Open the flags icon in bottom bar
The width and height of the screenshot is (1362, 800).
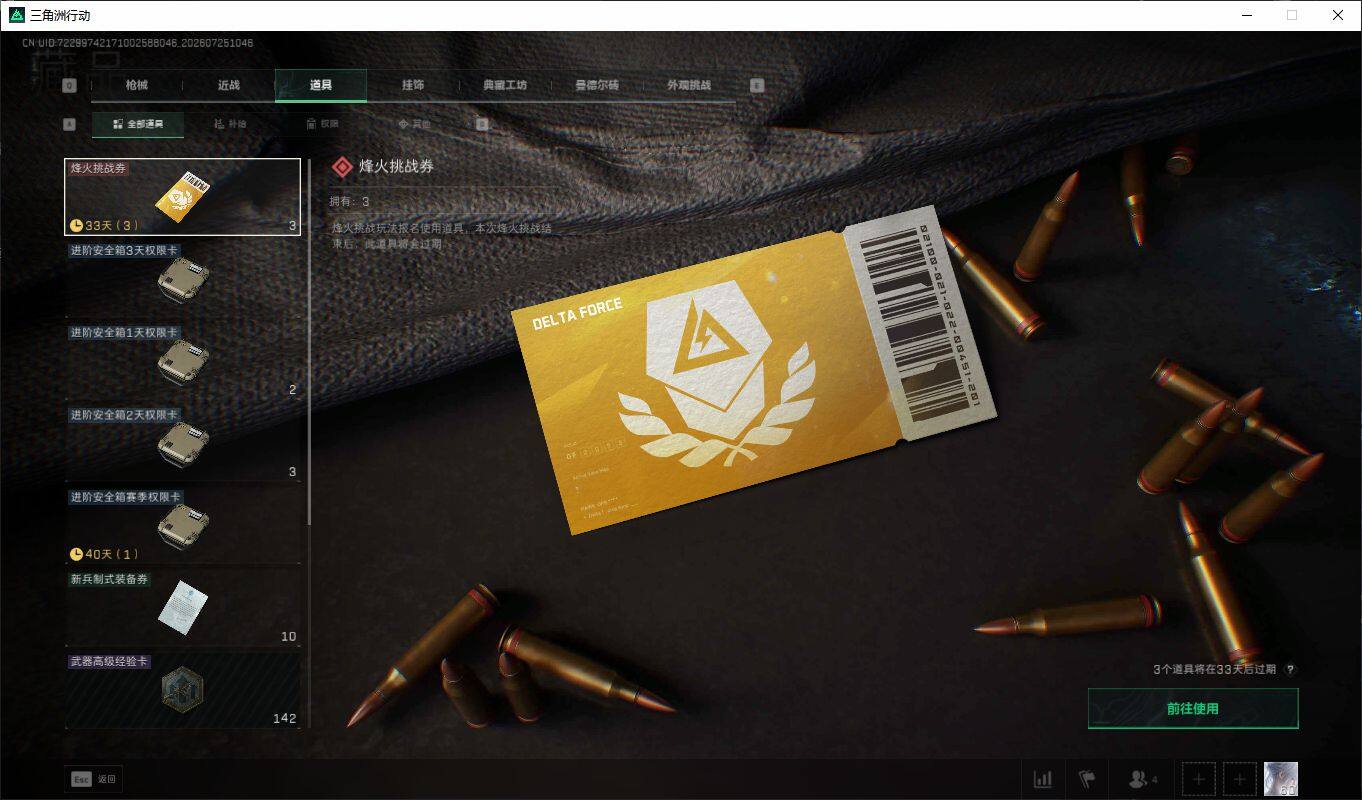pos(1087,779)
